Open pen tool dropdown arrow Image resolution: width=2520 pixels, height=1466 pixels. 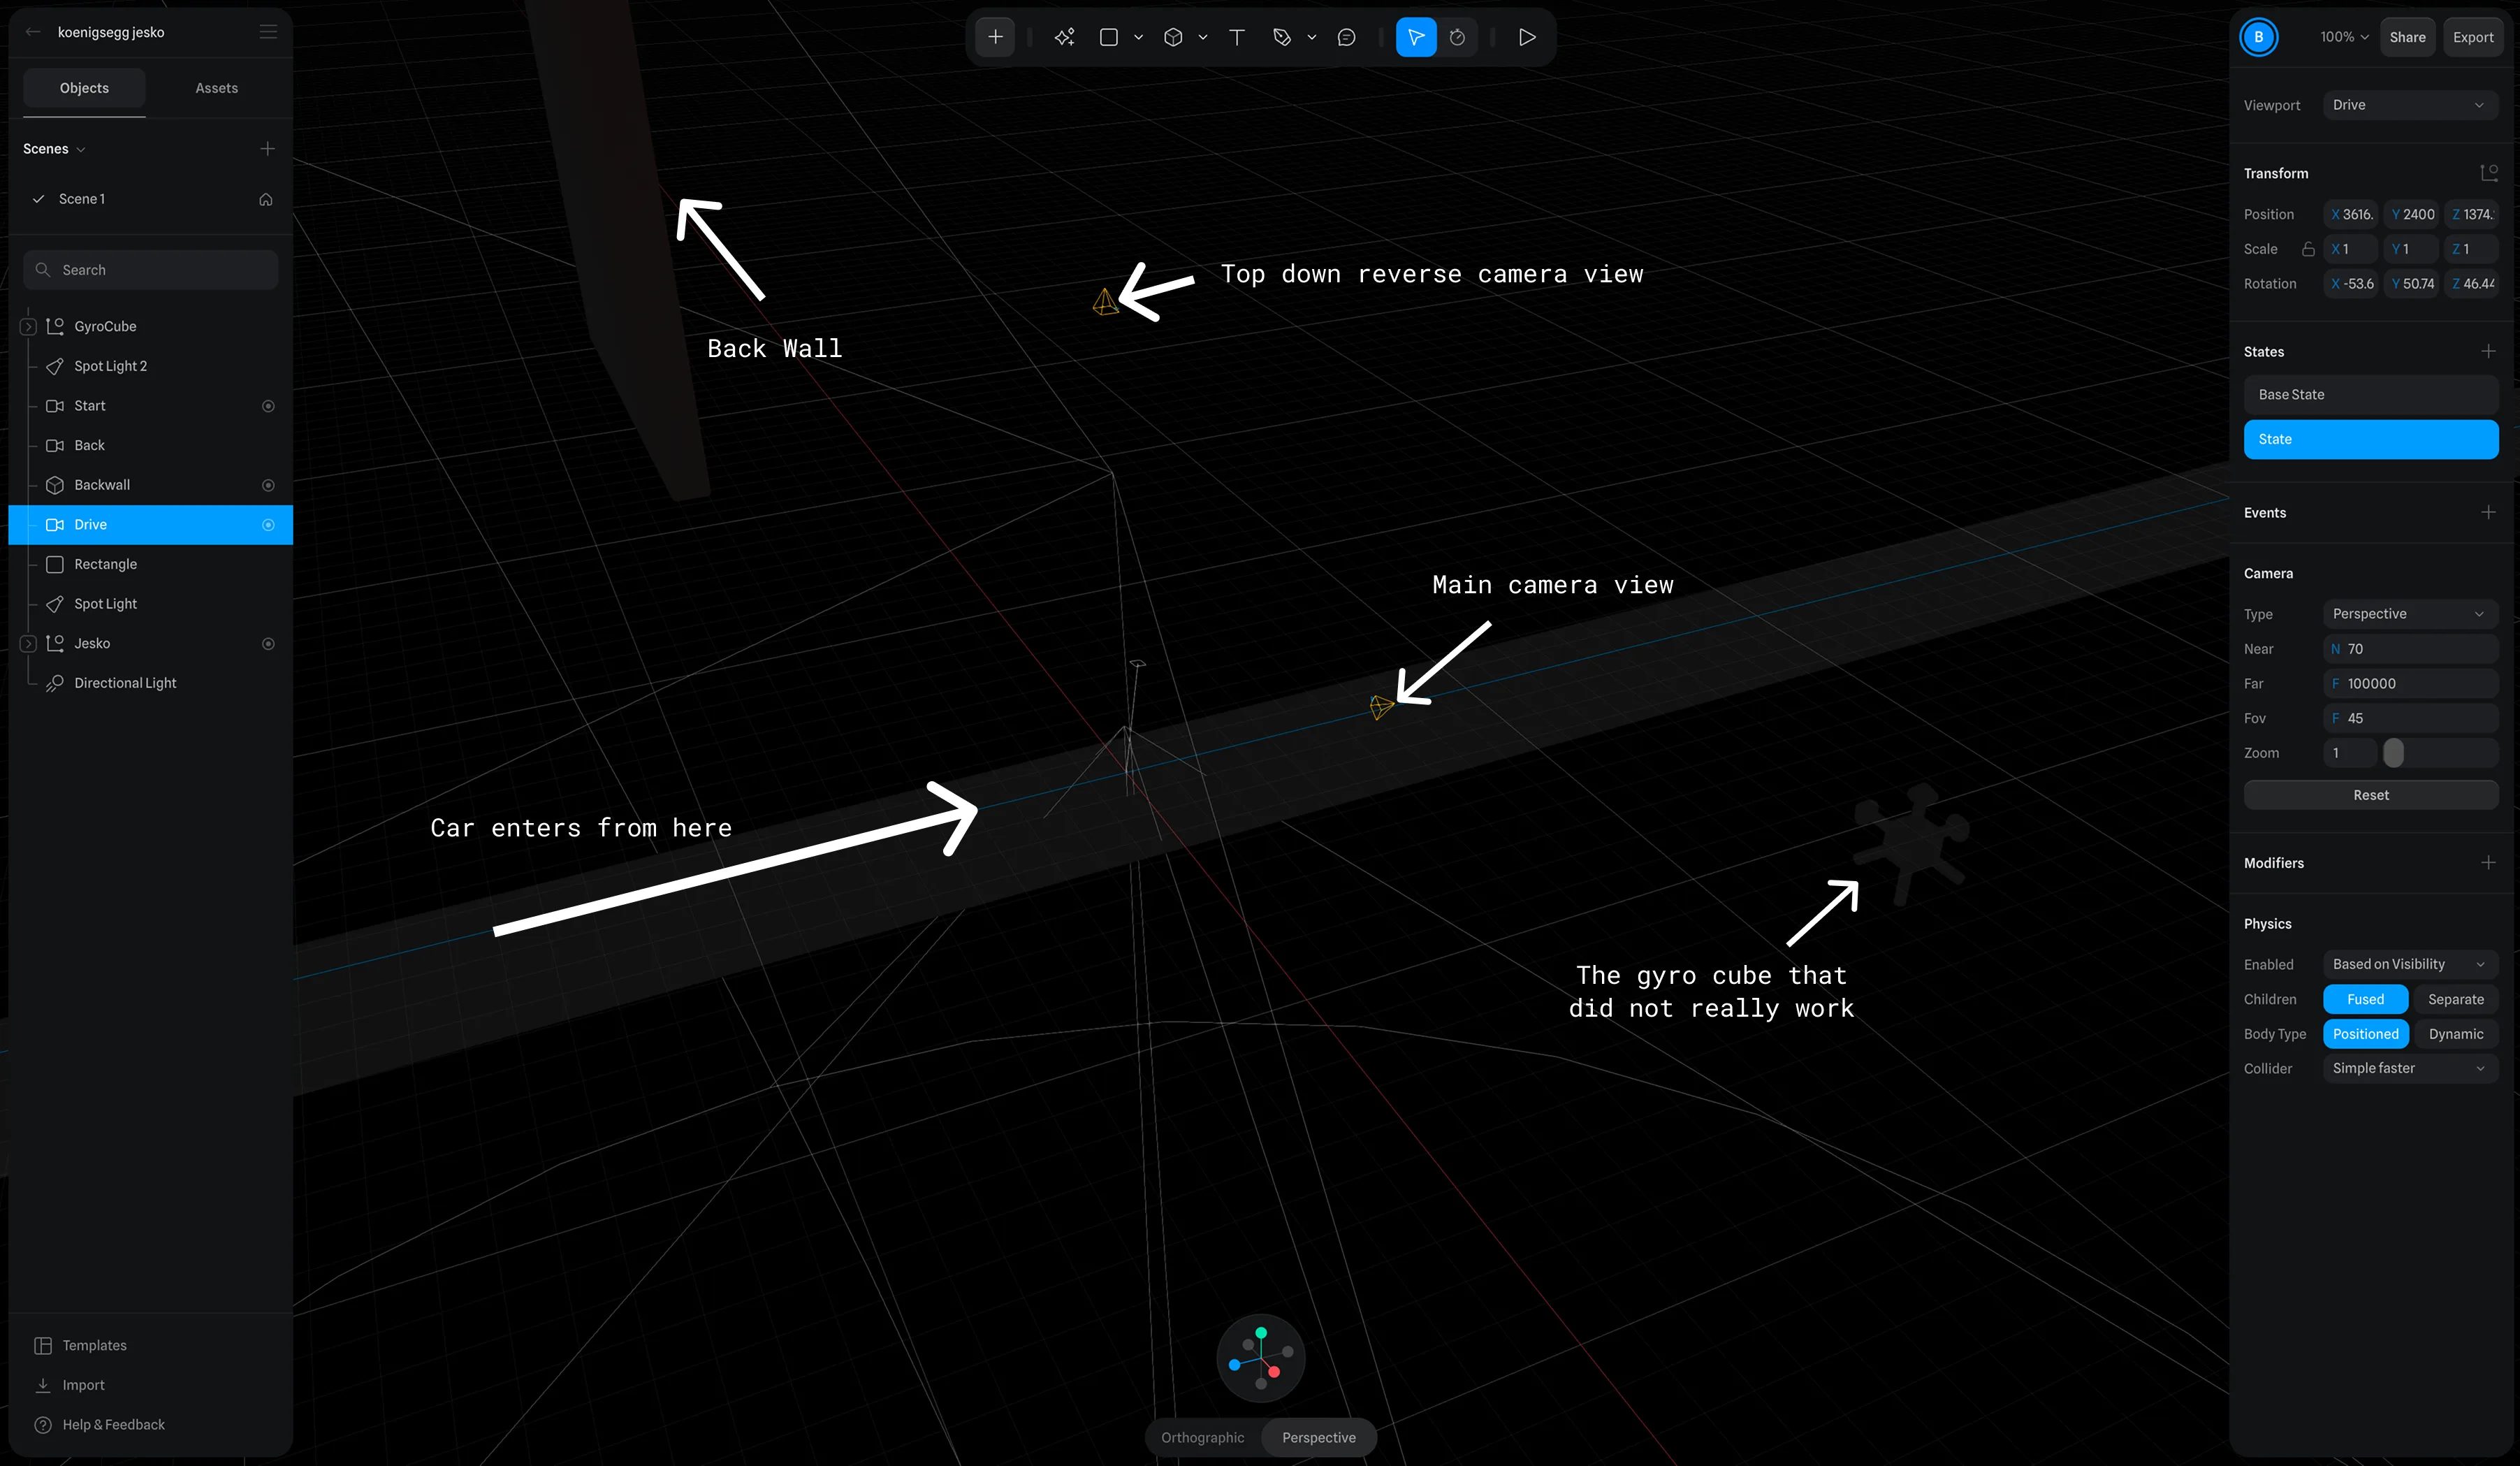coord(1311,37)
